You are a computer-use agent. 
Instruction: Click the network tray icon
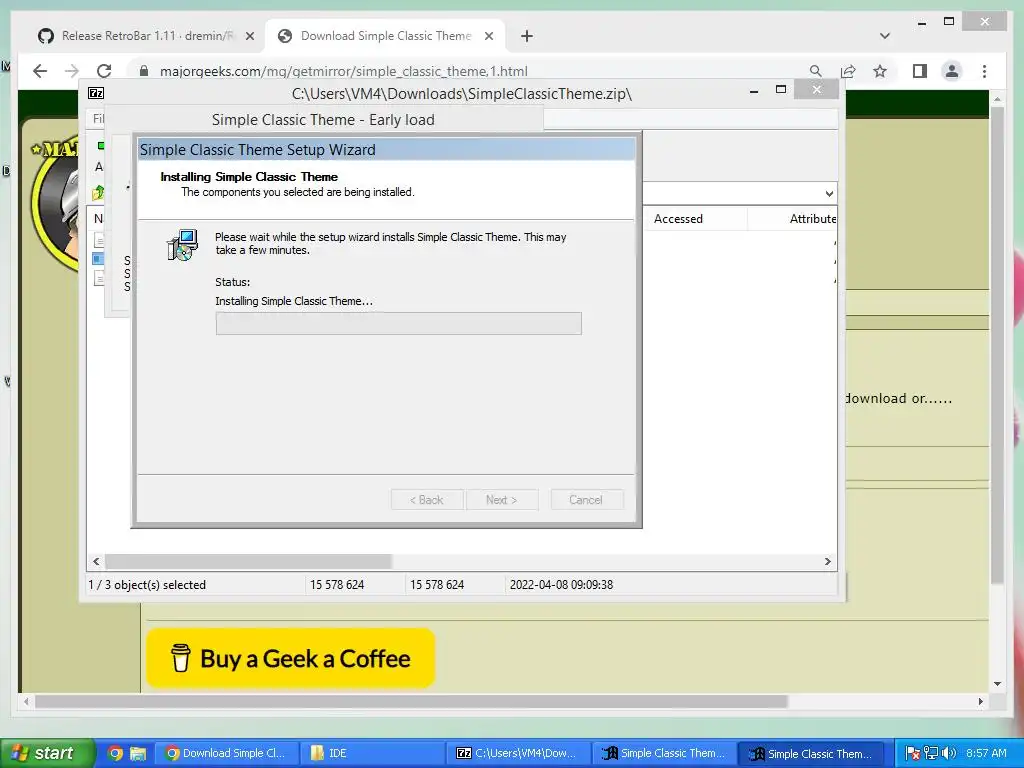pyautogui.click(x=931, y=754)
